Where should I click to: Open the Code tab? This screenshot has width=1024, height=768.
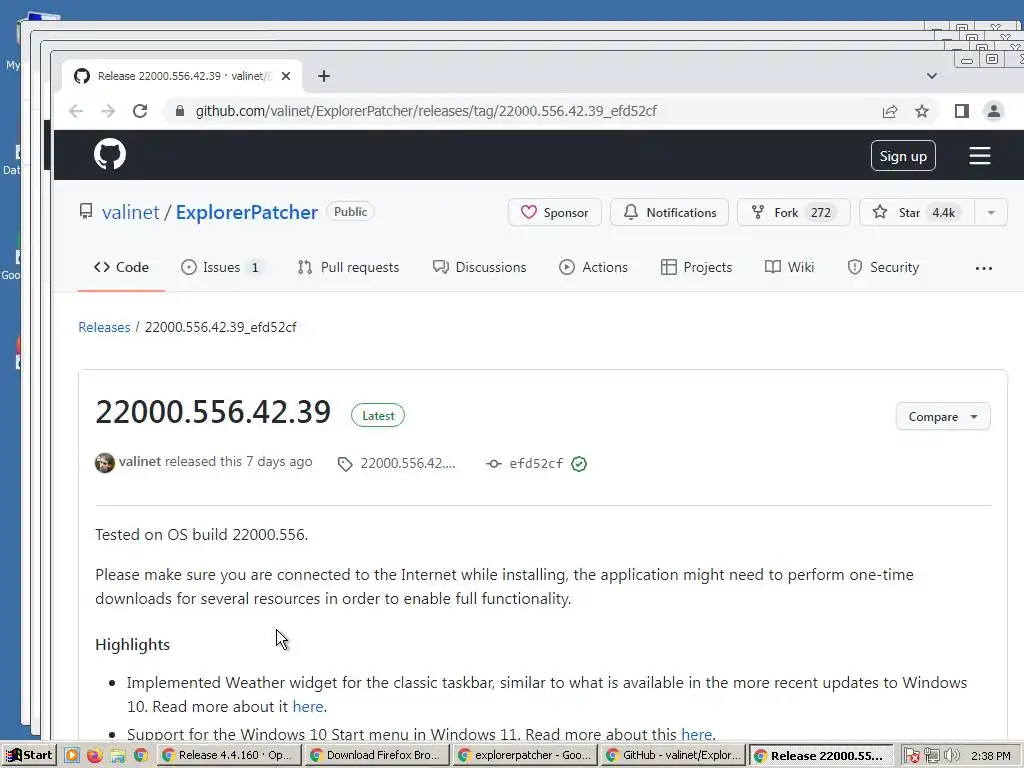(121, 267)
